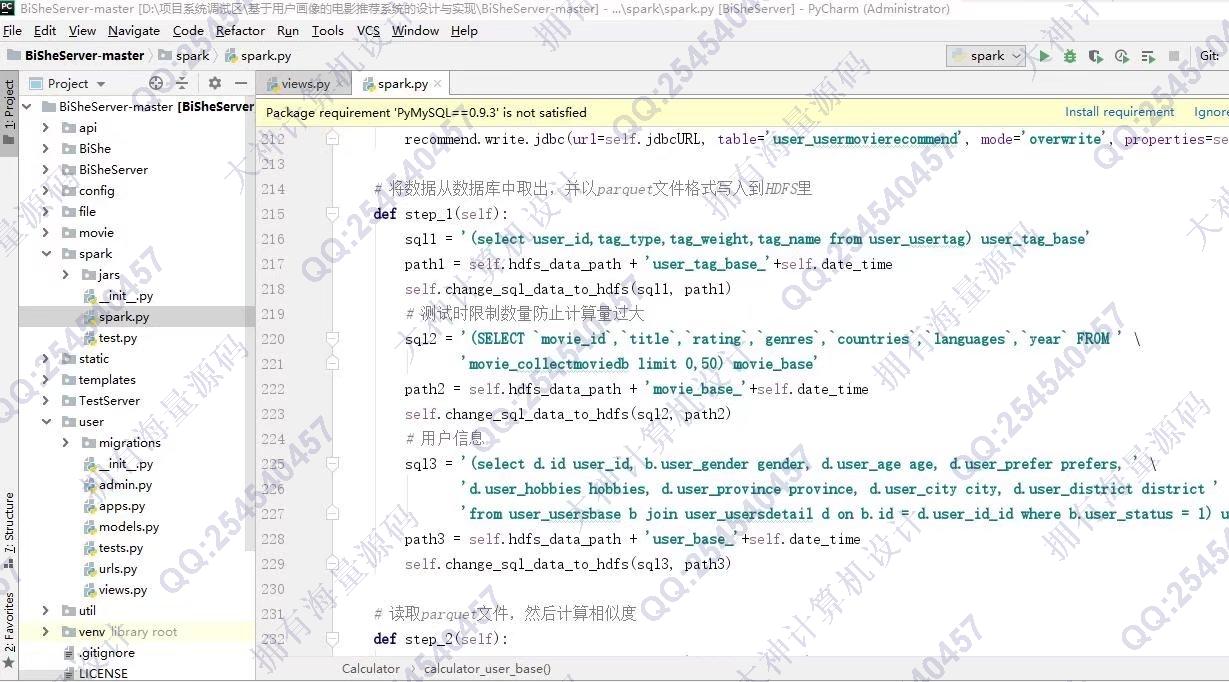
Task: Click the Edit menu
Action: point(45,31)
